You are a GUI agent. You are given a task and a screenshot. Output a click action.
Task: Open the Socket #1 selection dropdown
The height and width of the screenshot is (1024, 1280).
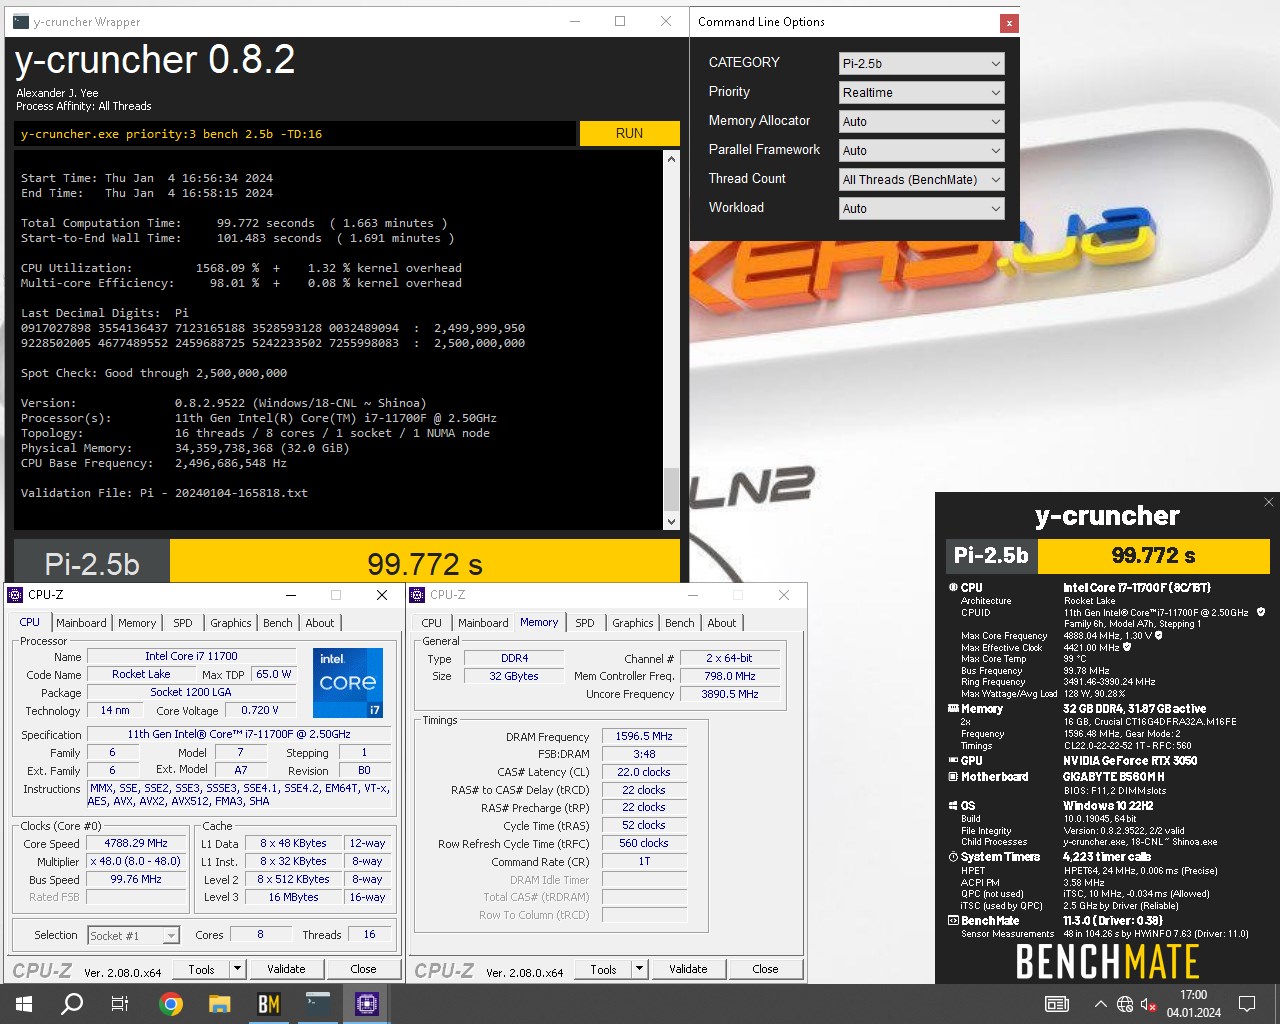tap(133, 936)
